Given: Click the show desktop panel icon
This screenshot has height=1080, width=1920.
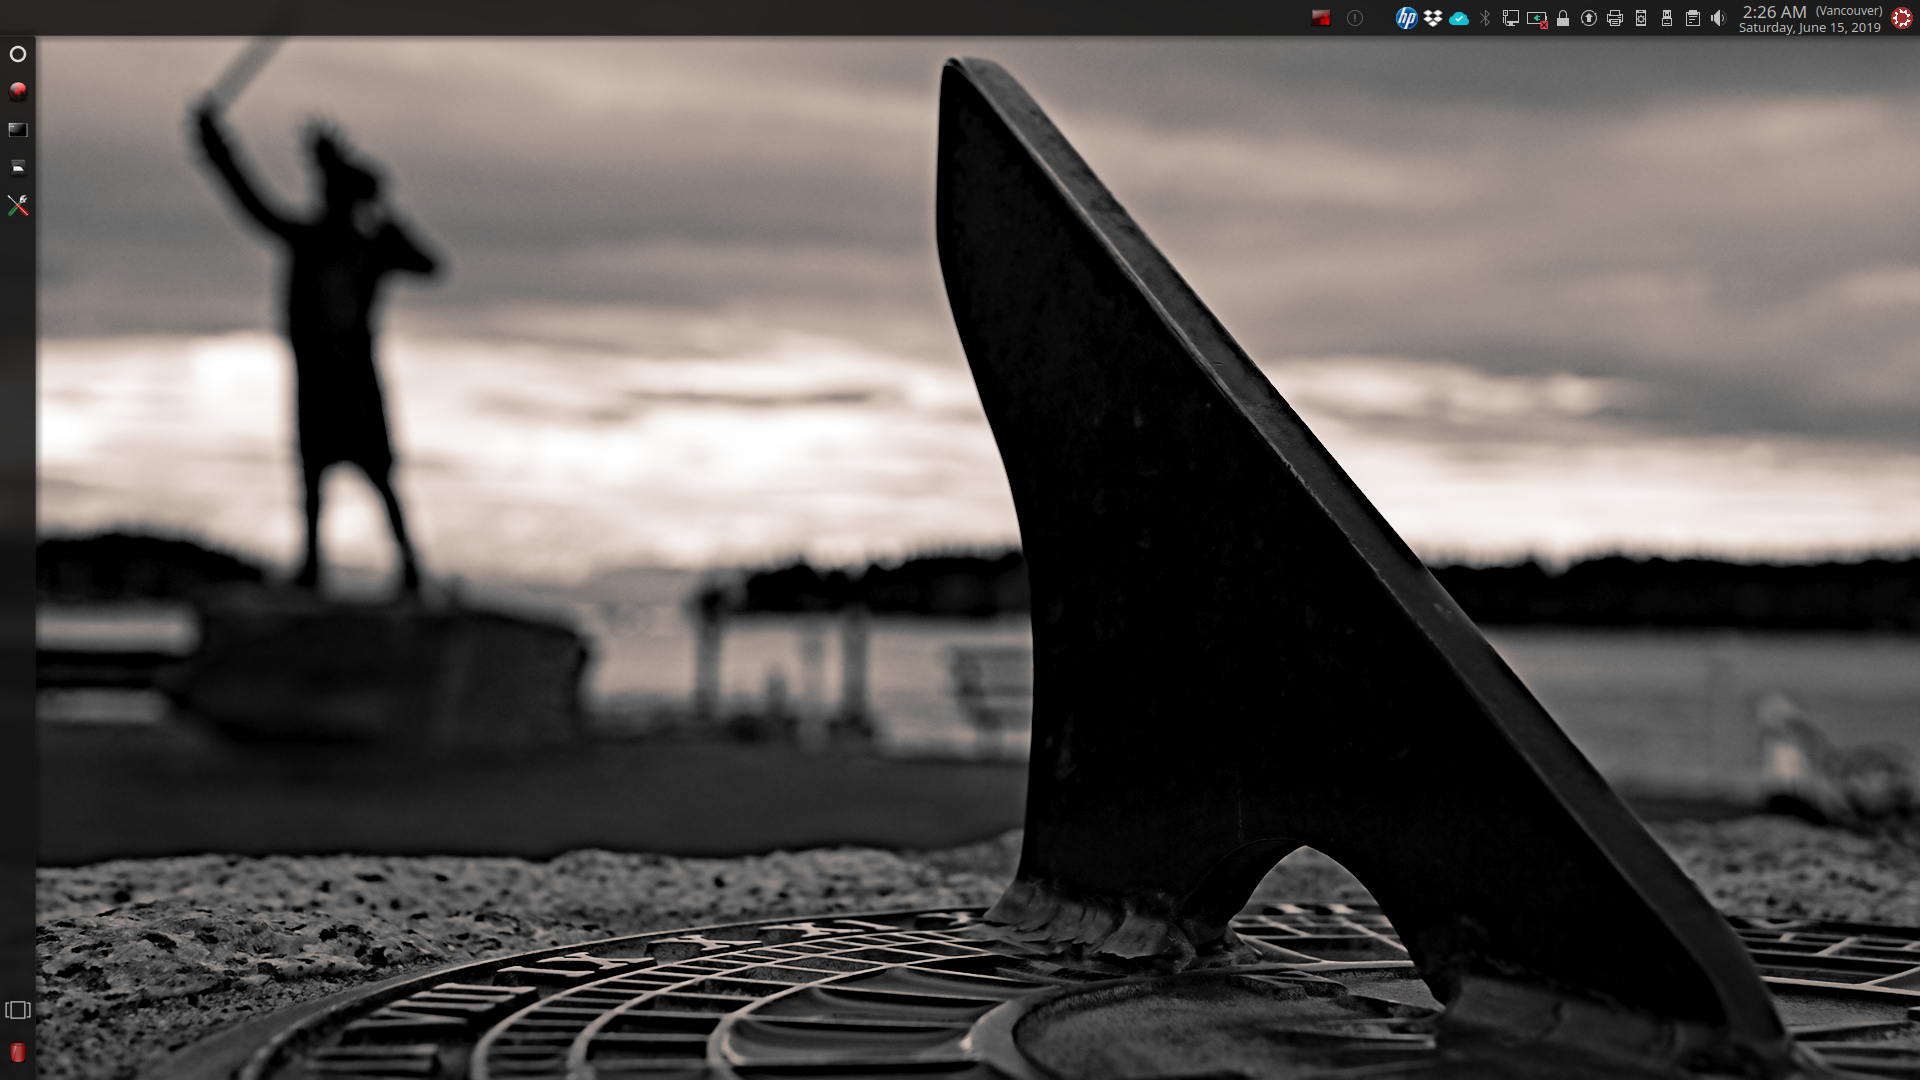Looking at the screenshot, I should pos(18,1010).
